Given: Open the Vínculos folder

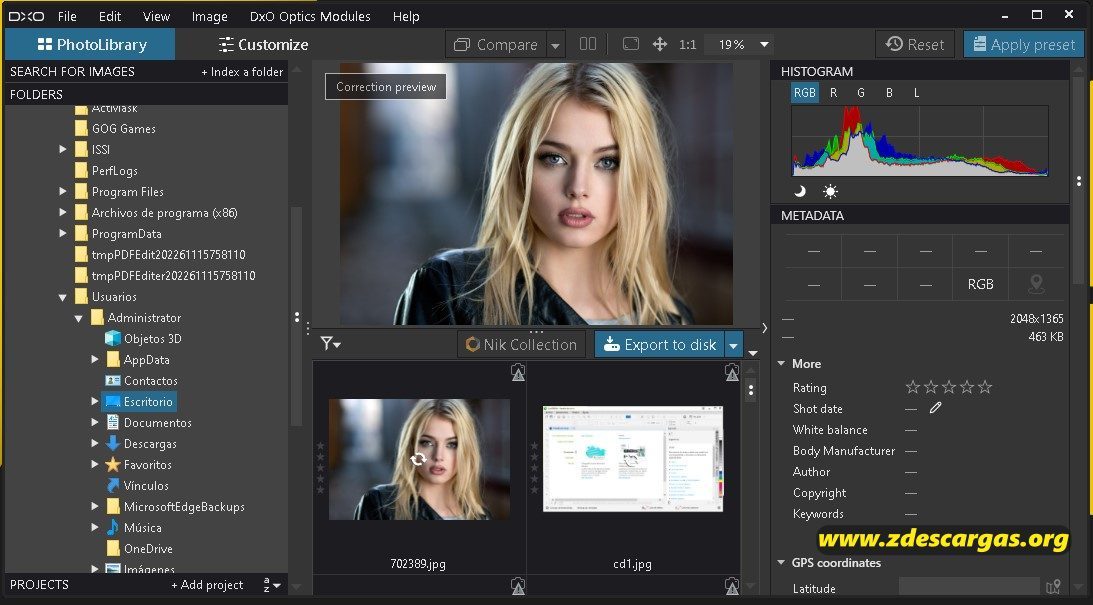Looking at the screenshot, I should tap(137, 486).
